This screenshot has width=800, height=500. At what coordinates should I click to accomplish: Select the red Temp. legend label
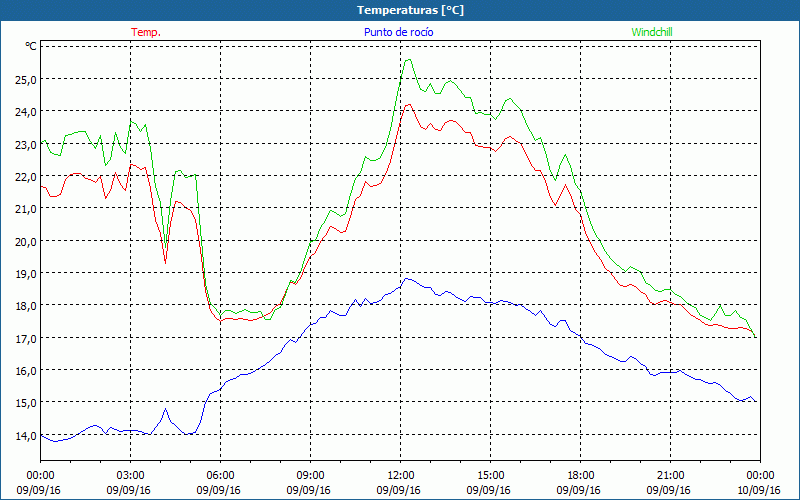[x=146, y=32]
